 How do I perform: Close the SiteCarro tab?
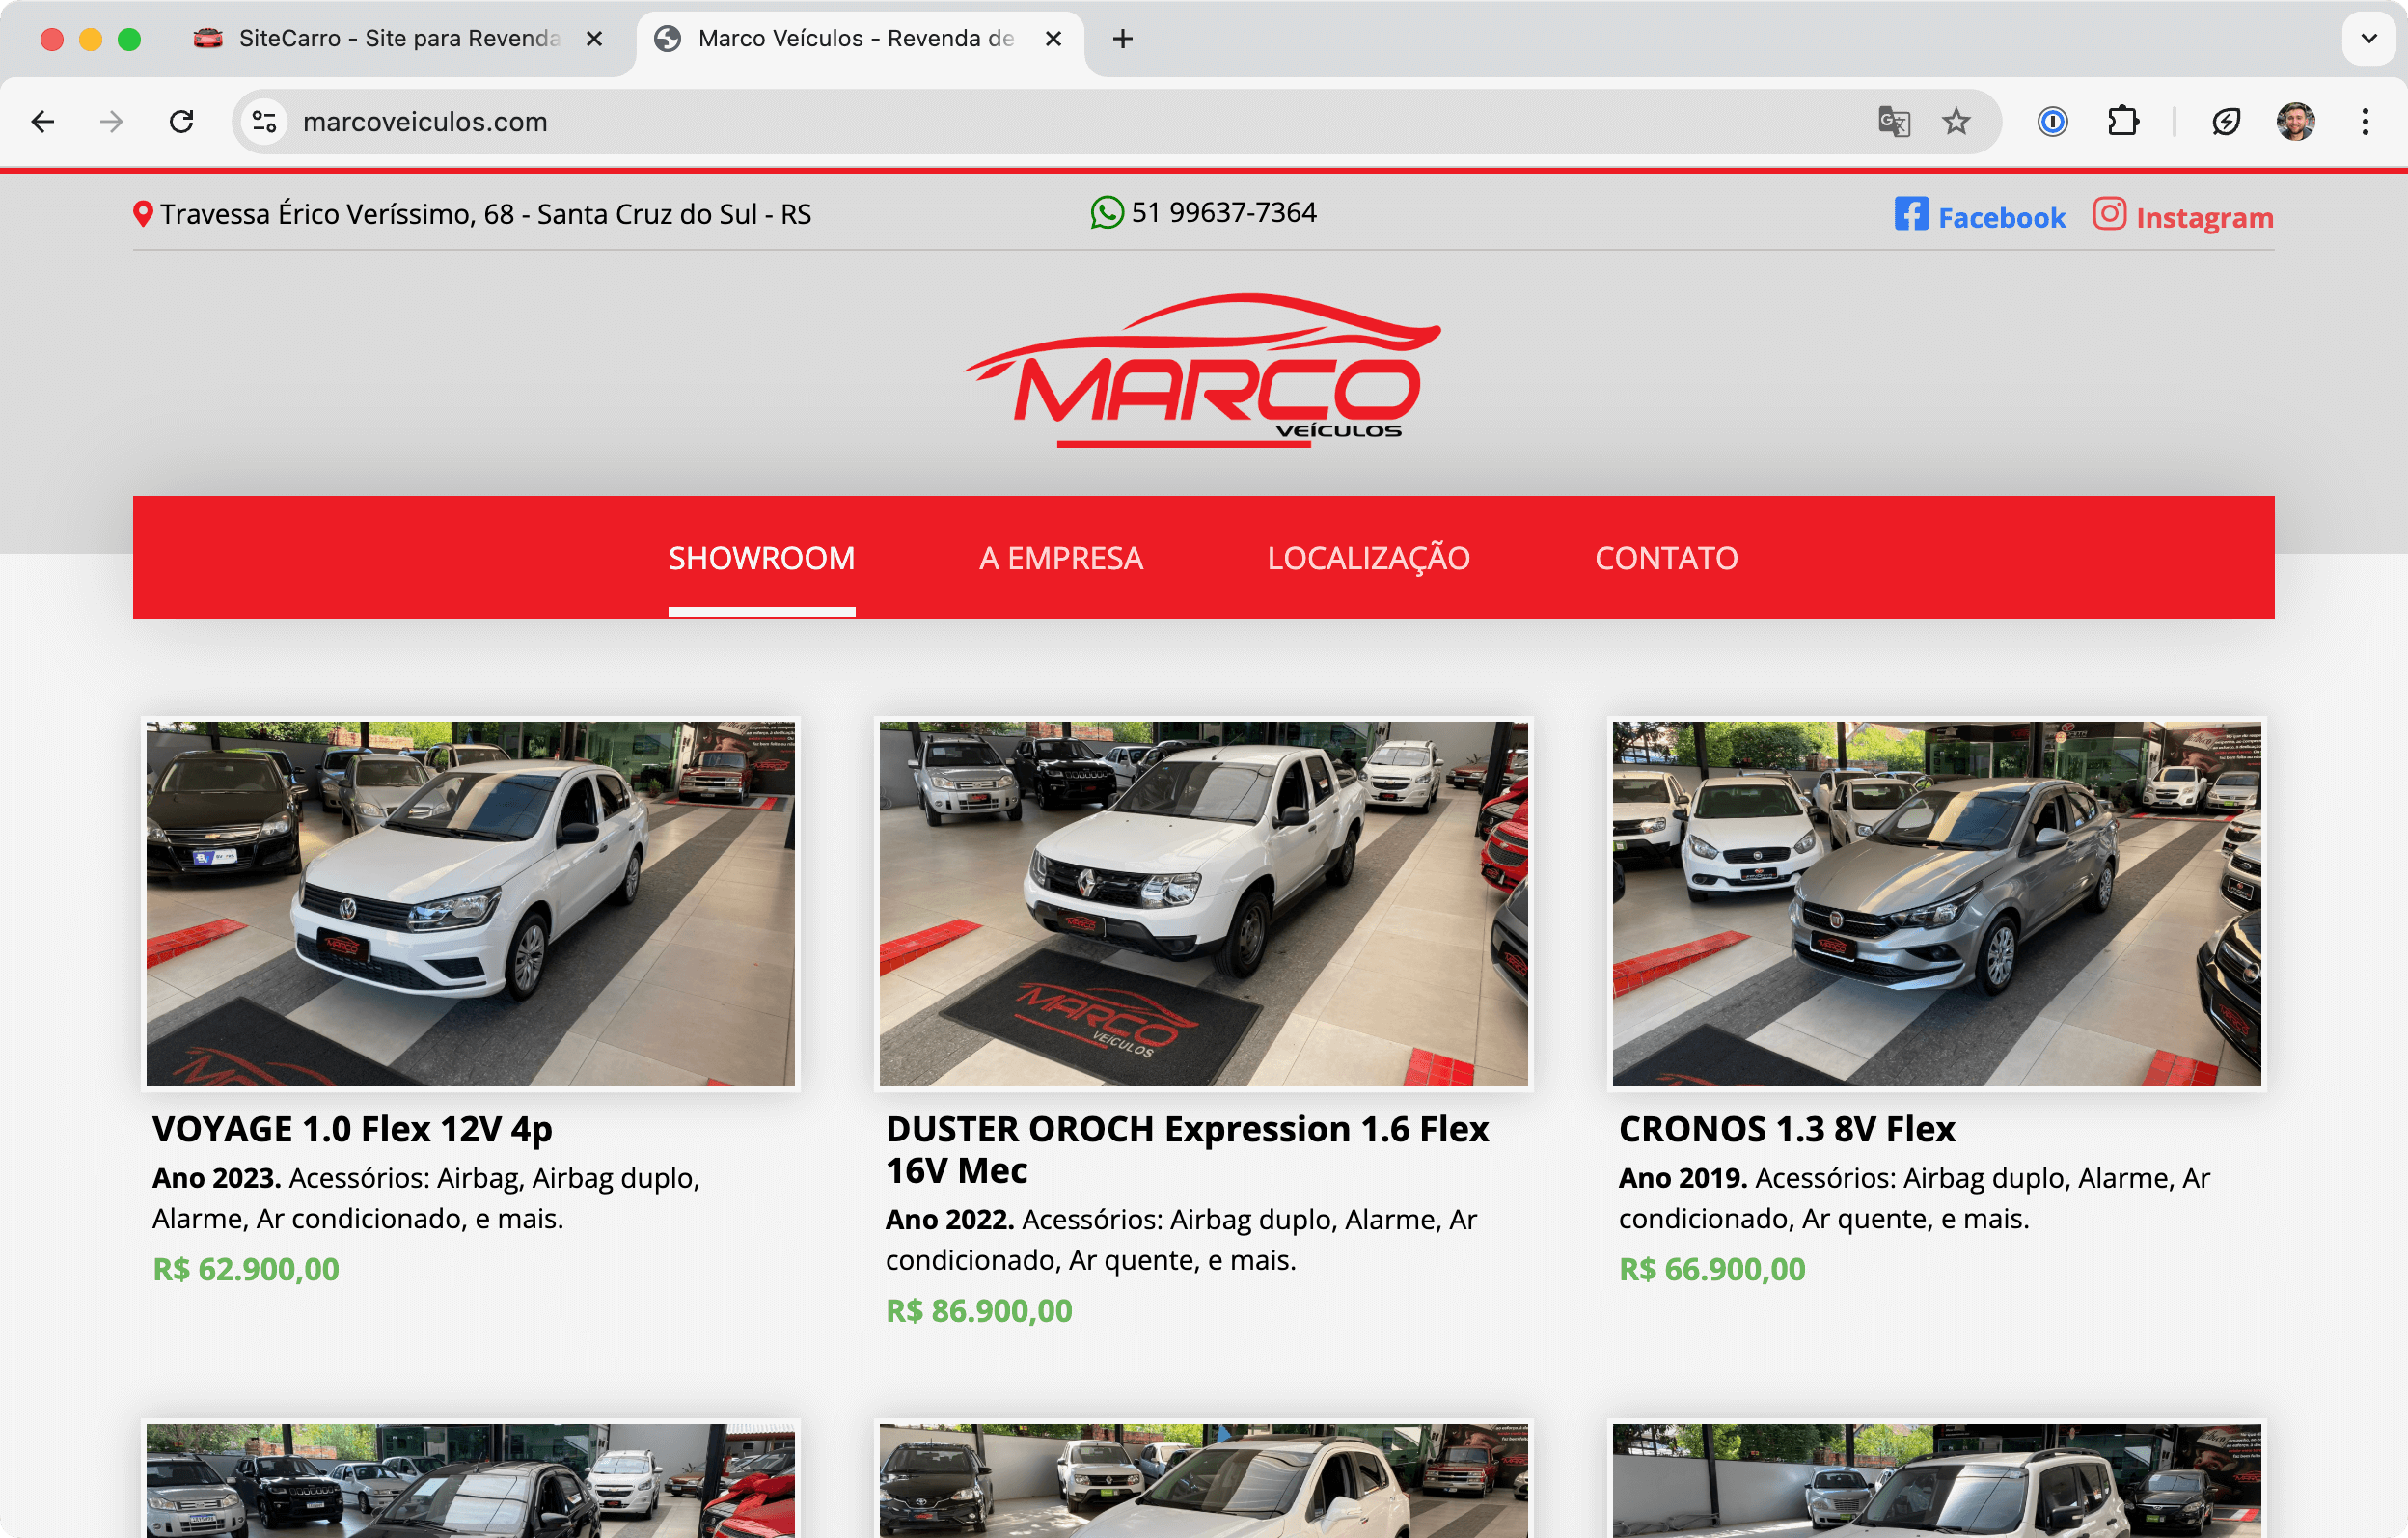pyautogui.click(x=594, y=39)
